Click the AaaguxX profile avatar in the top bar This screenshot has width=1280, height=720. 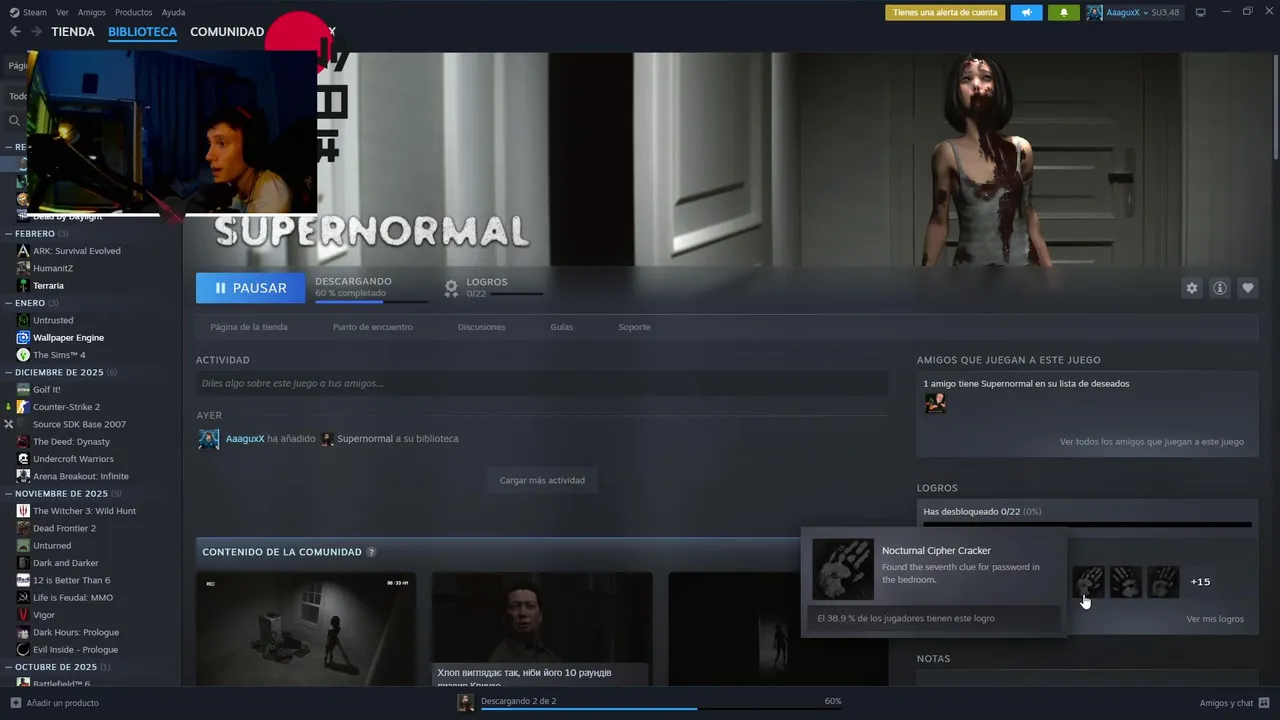pyautogui.click(x=1094, y=12)
